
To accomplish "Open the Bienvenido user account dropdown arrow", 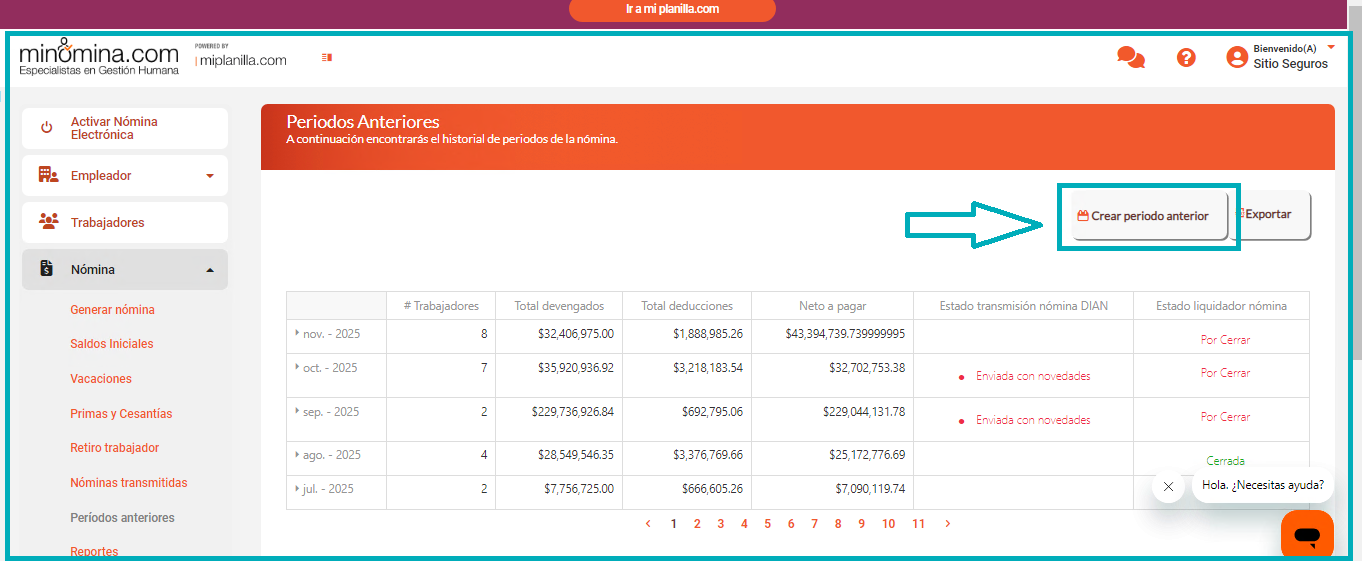I will (x=1331, y=47).
